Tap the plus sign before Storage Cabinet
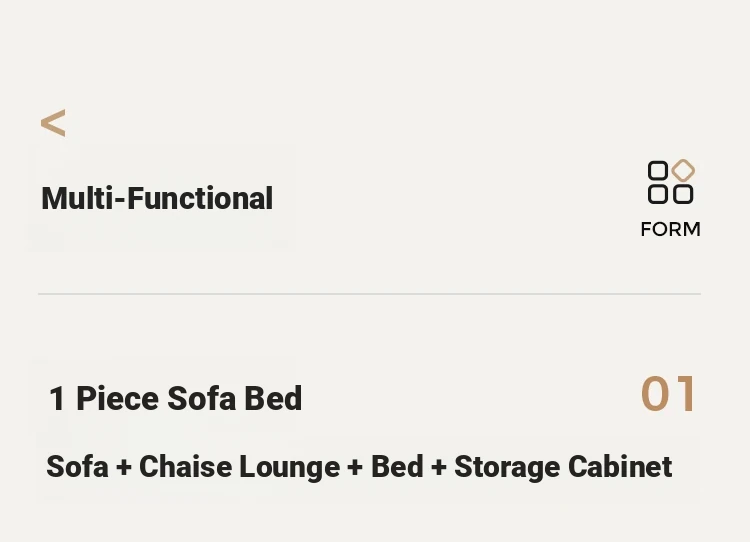This screenshot has width=750, height=542. click(x=439, y=467)
